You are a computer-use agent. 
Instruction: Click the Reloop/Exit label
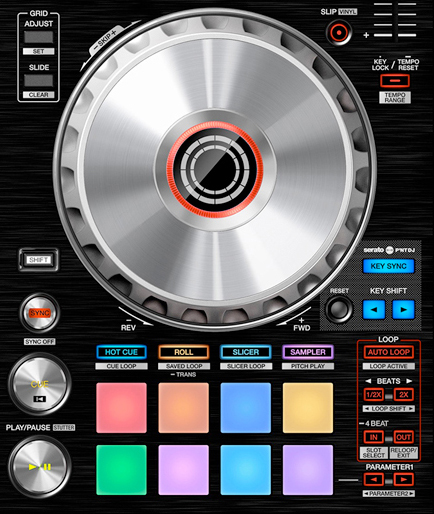[403, 453]
